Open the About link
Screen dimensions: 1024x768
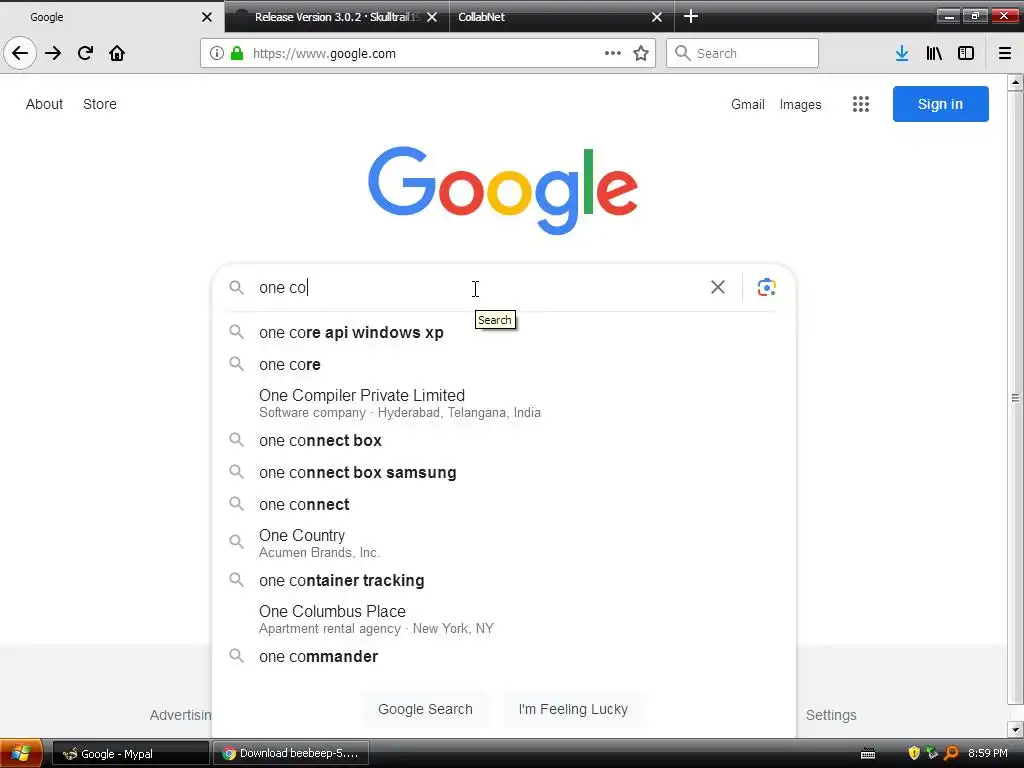[44, 104]
